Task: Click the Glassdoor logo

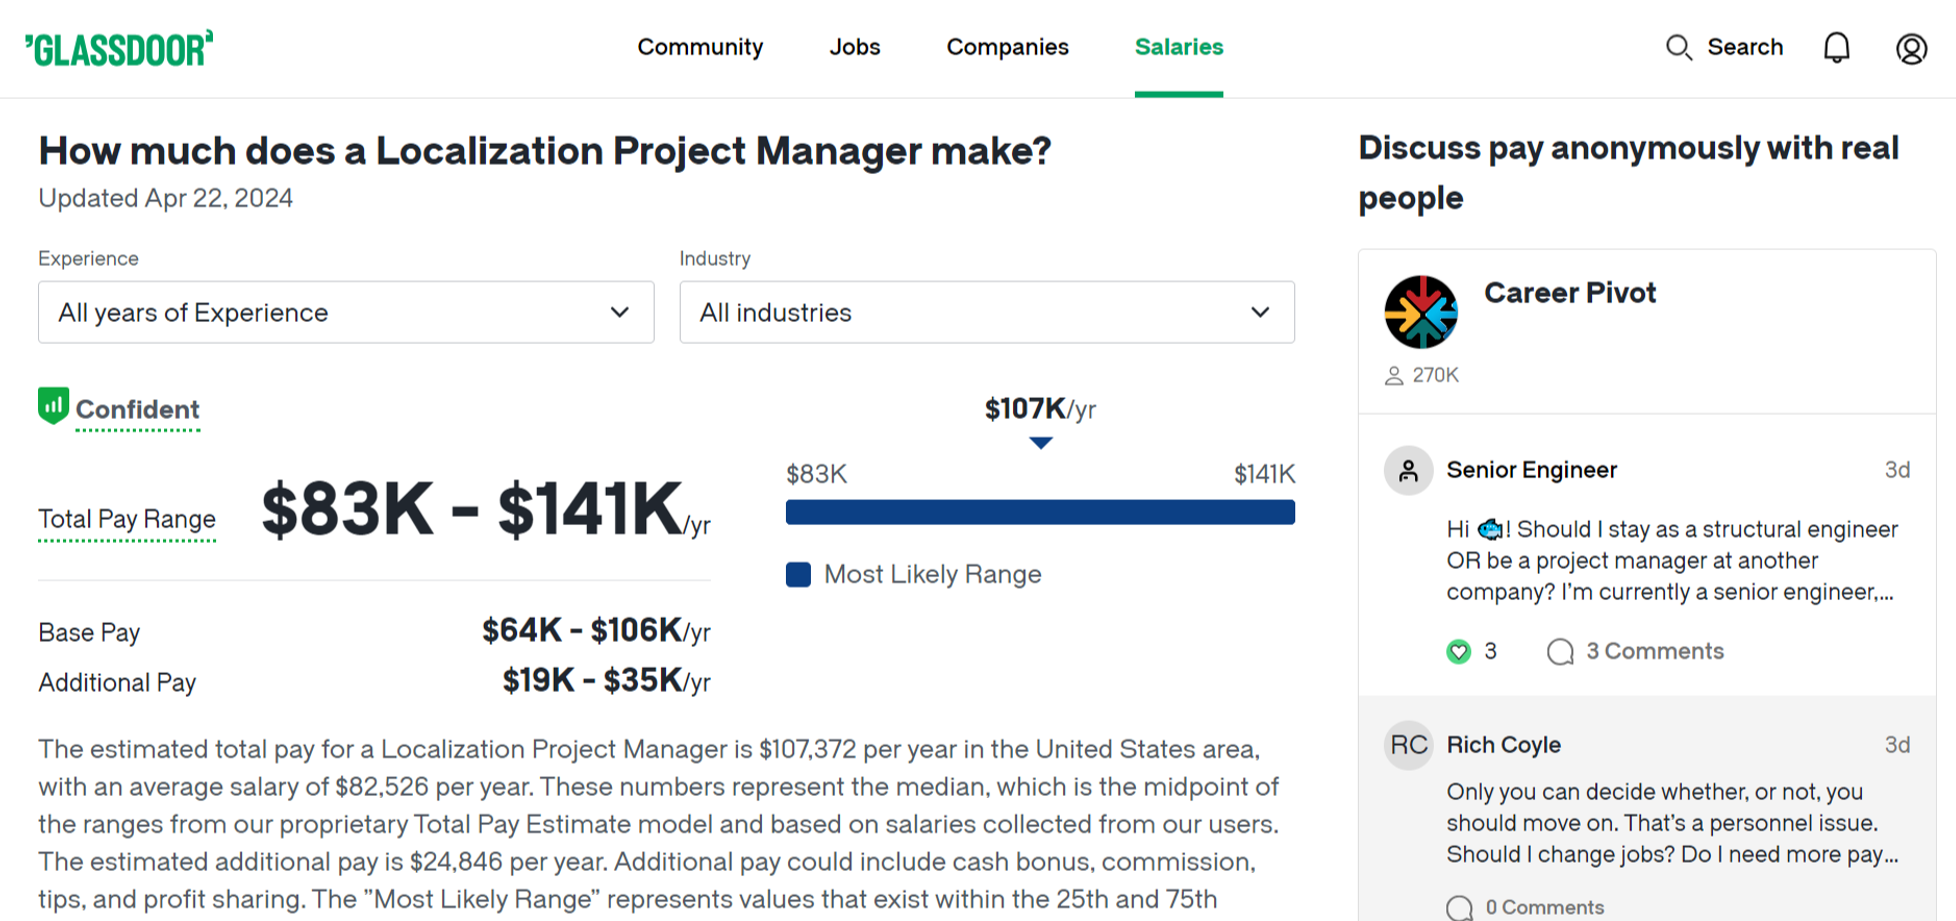Action: tap(119, 47)
